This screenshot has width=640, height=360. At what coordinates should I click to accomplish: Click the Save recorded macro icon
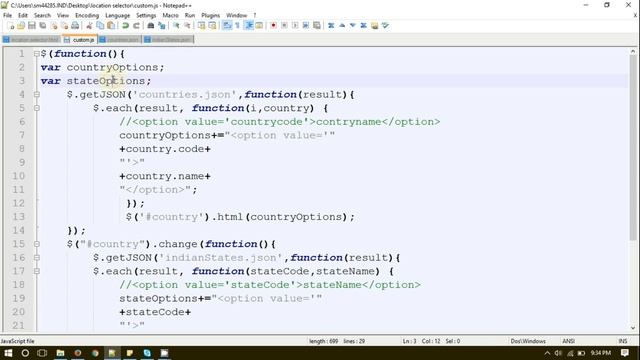point(317,26)
